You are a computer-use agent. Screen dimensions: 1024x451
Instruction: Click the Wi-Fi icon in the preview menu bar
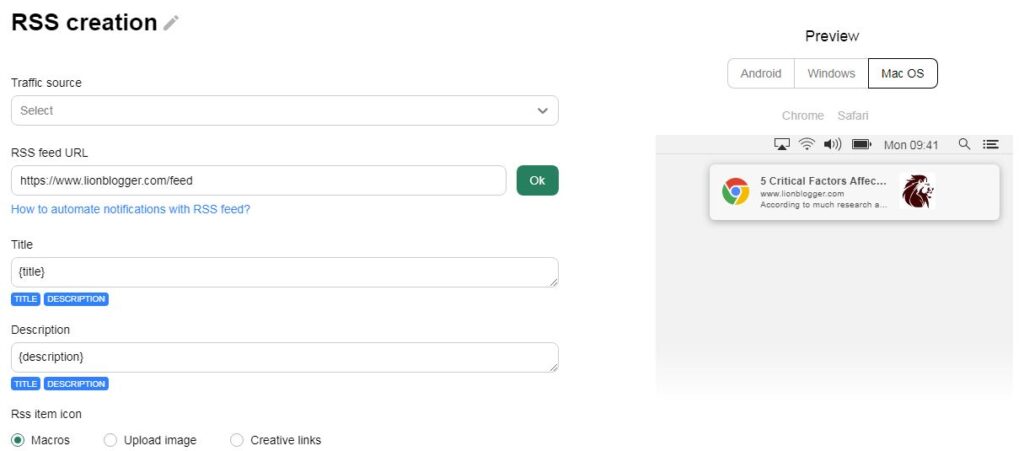click(x=807, y=145)
